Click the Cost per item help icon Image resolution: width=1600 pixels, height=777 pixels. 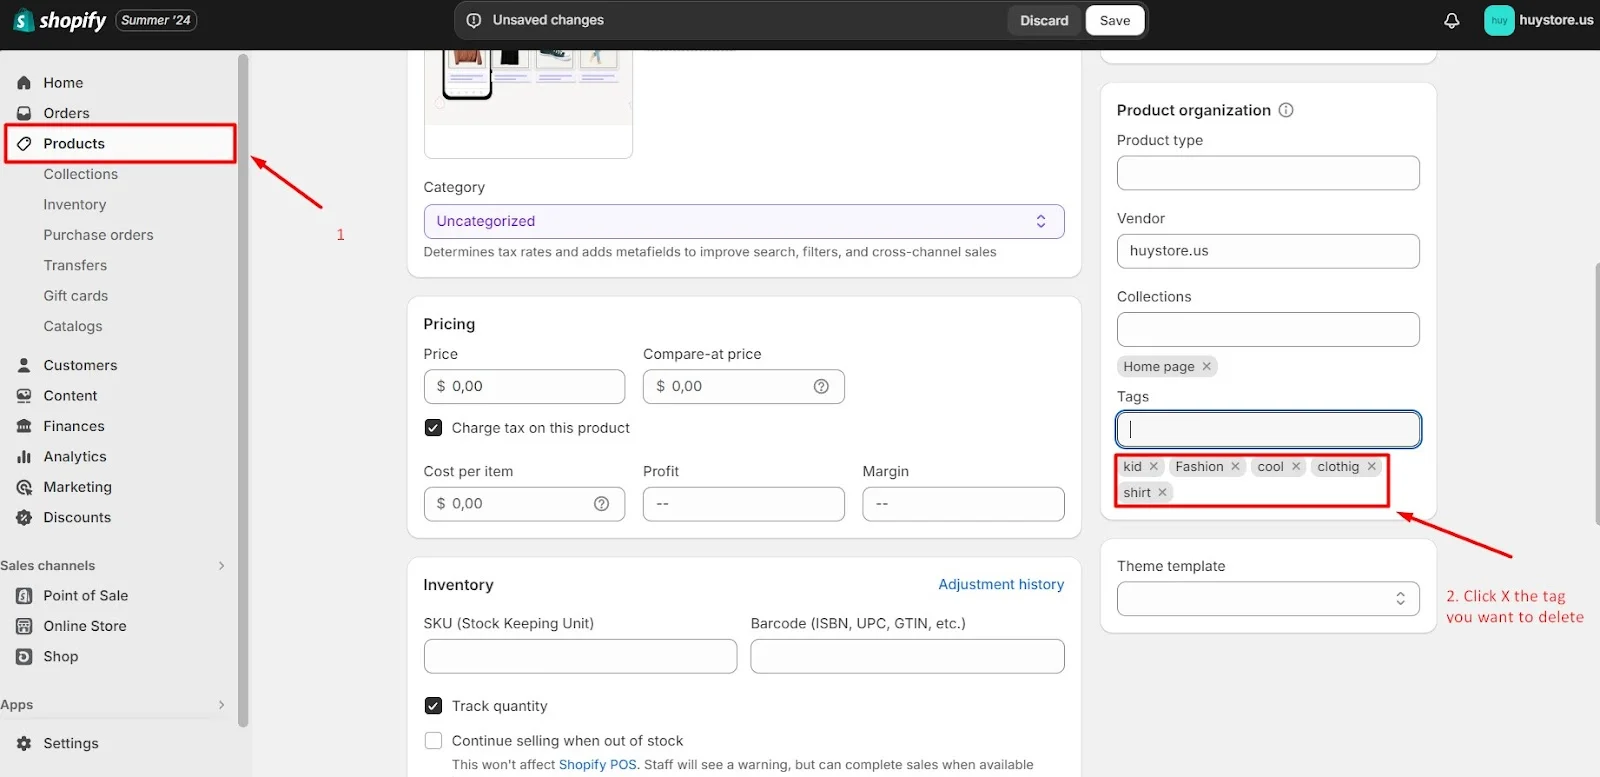coord(601,504)
